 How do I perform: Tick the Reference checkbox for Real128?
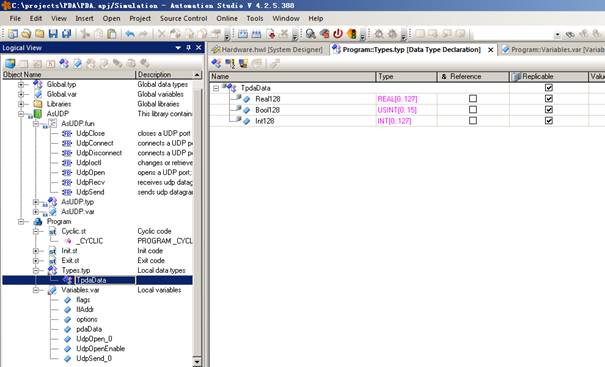pos(473,99)
